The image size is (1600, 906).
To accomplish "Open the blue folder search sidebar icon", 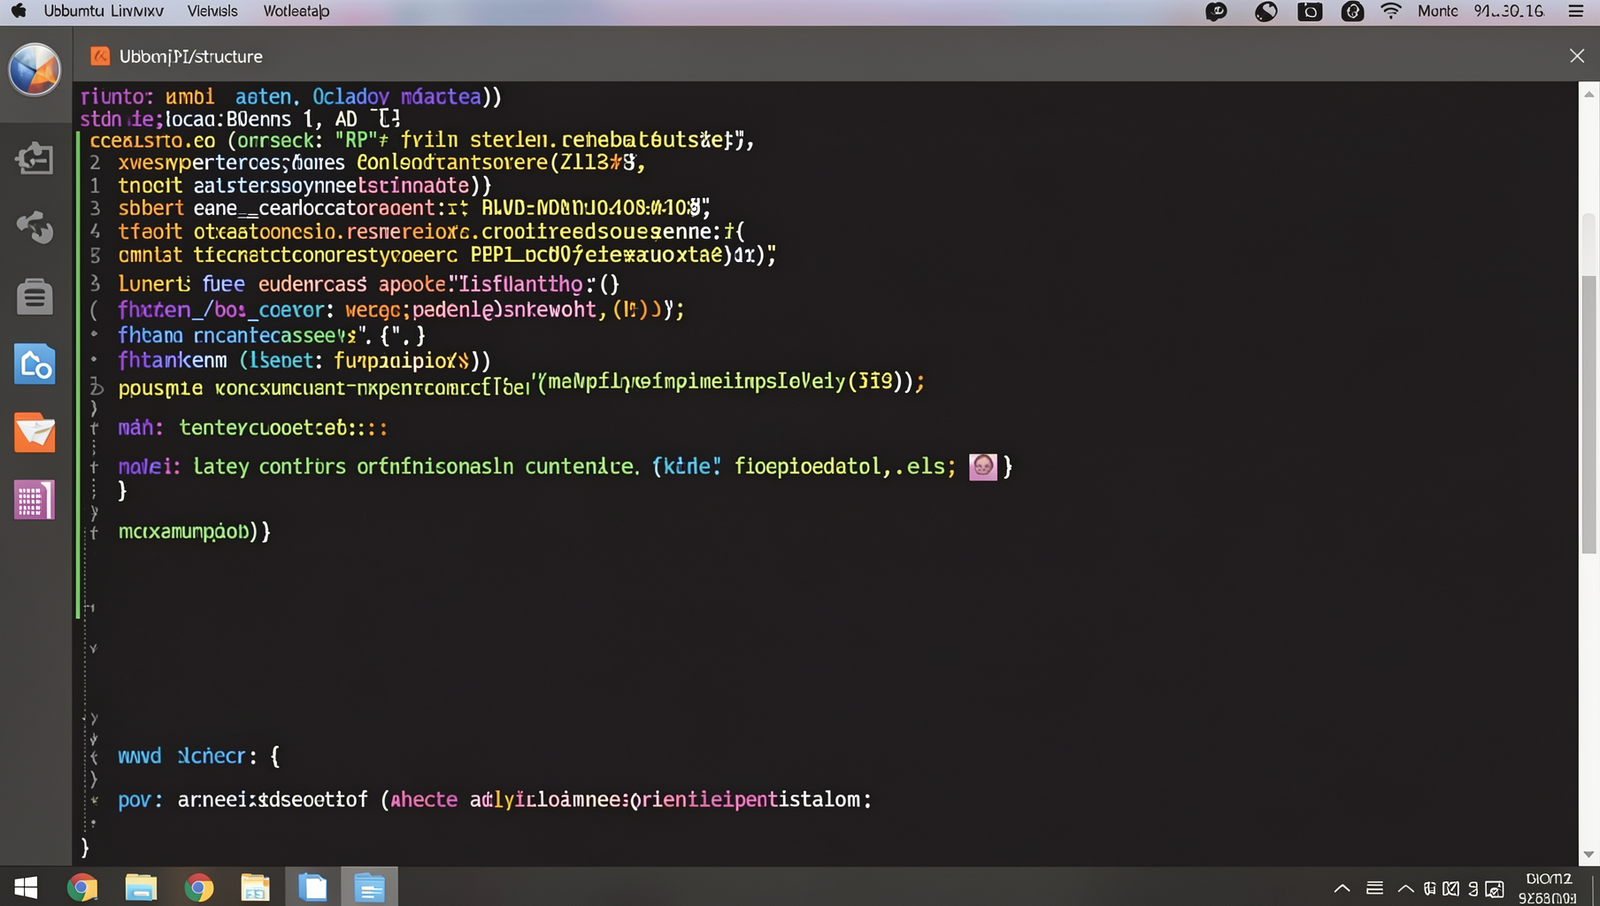I will [x=34, y=364].
